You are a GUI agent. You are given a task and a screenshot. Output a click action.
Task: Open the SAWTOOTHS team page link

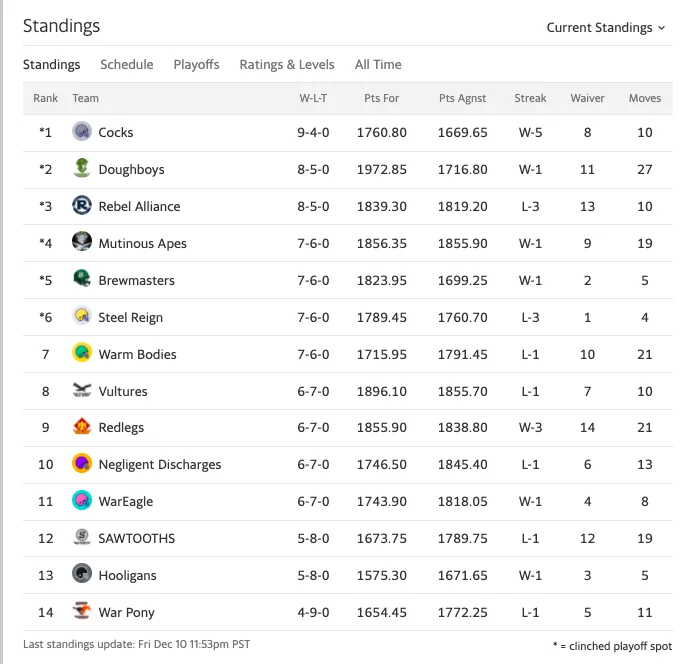pos(136,538)
